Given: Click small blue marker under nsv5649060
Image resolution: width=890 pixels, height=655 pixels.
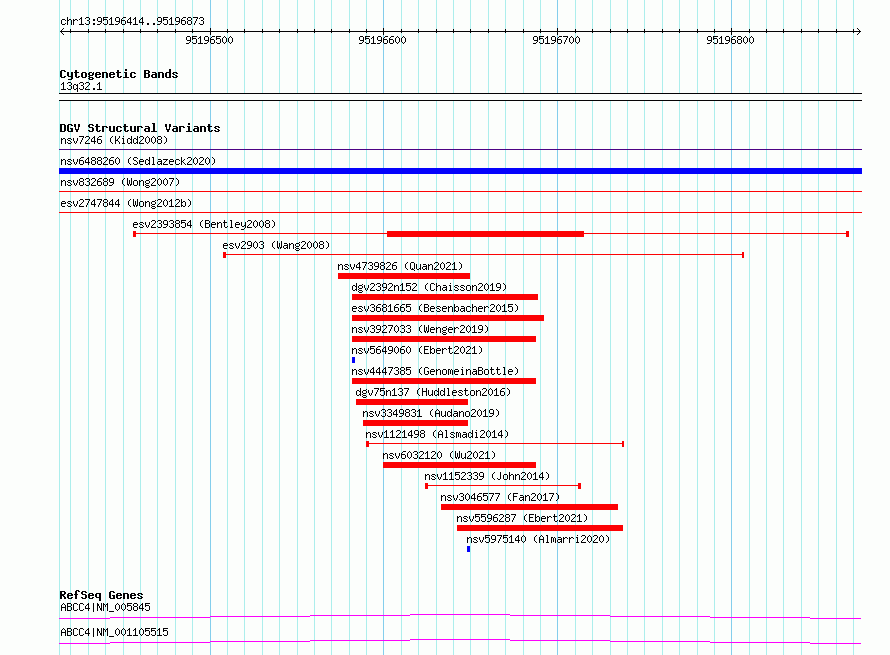Looking at the screenshot, I should coord(353,360).
